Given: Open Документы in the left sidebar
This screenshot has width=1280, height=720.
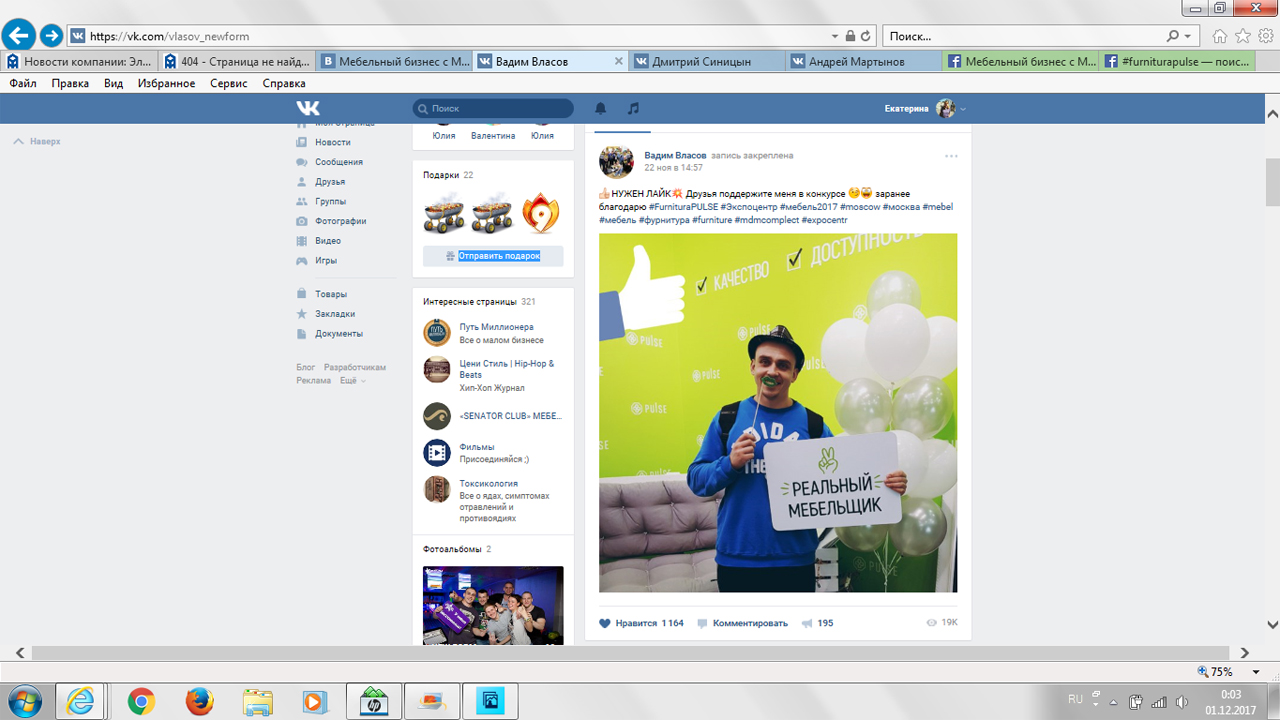Looking at the screenshot, I should click(x=338, y=334).
